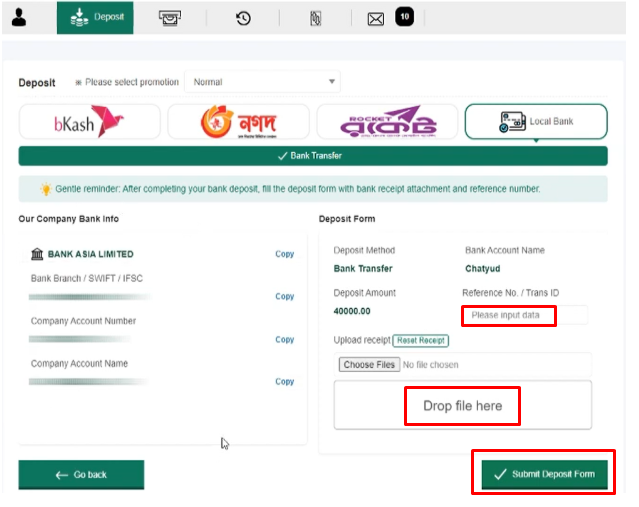Select the Rocket payment method
The height and width of the screenshot is (507, 639).
pyautogui.click(x=387, y=121)
